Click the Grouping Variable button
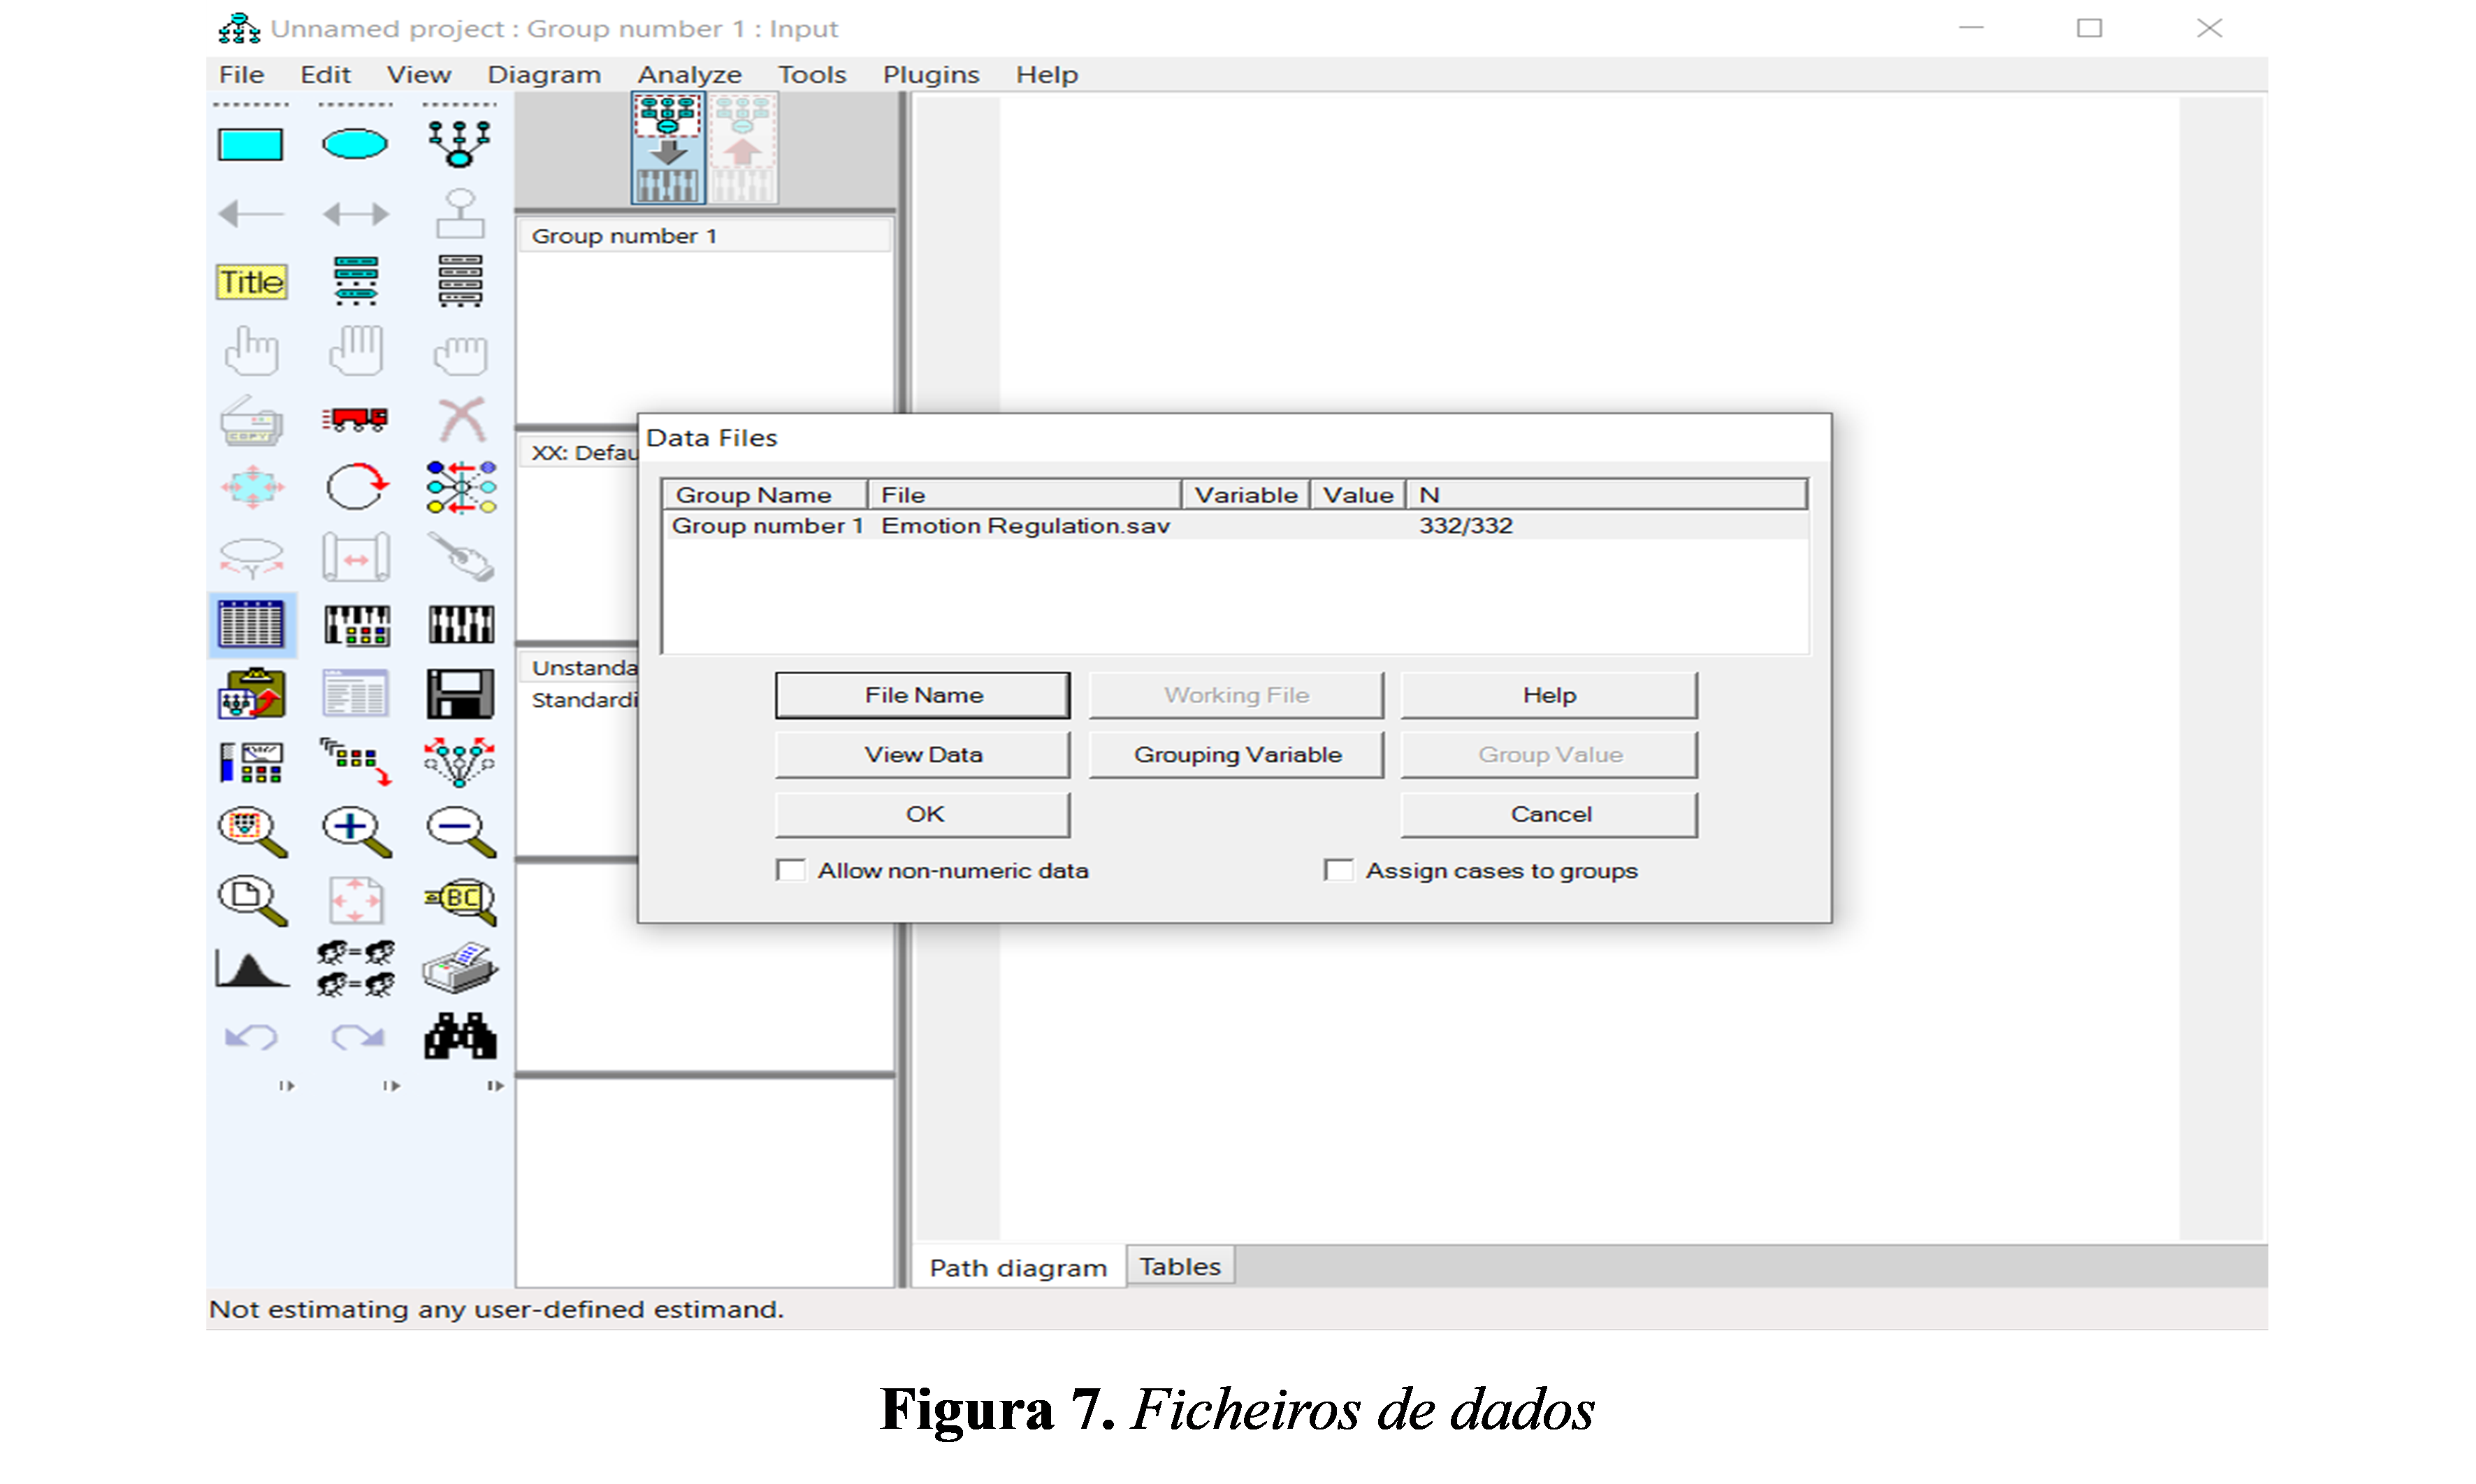The image size is (2476, 1484). 1236,755
